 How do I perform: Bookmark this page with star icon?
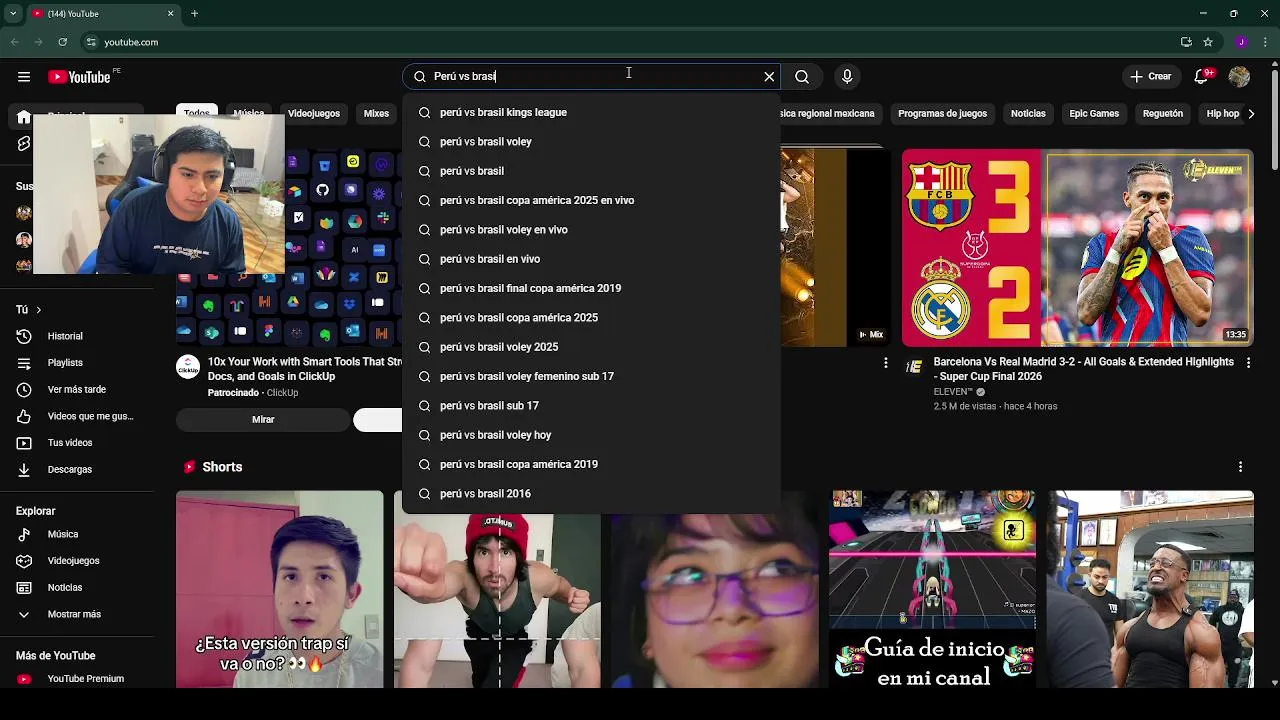1208,42
